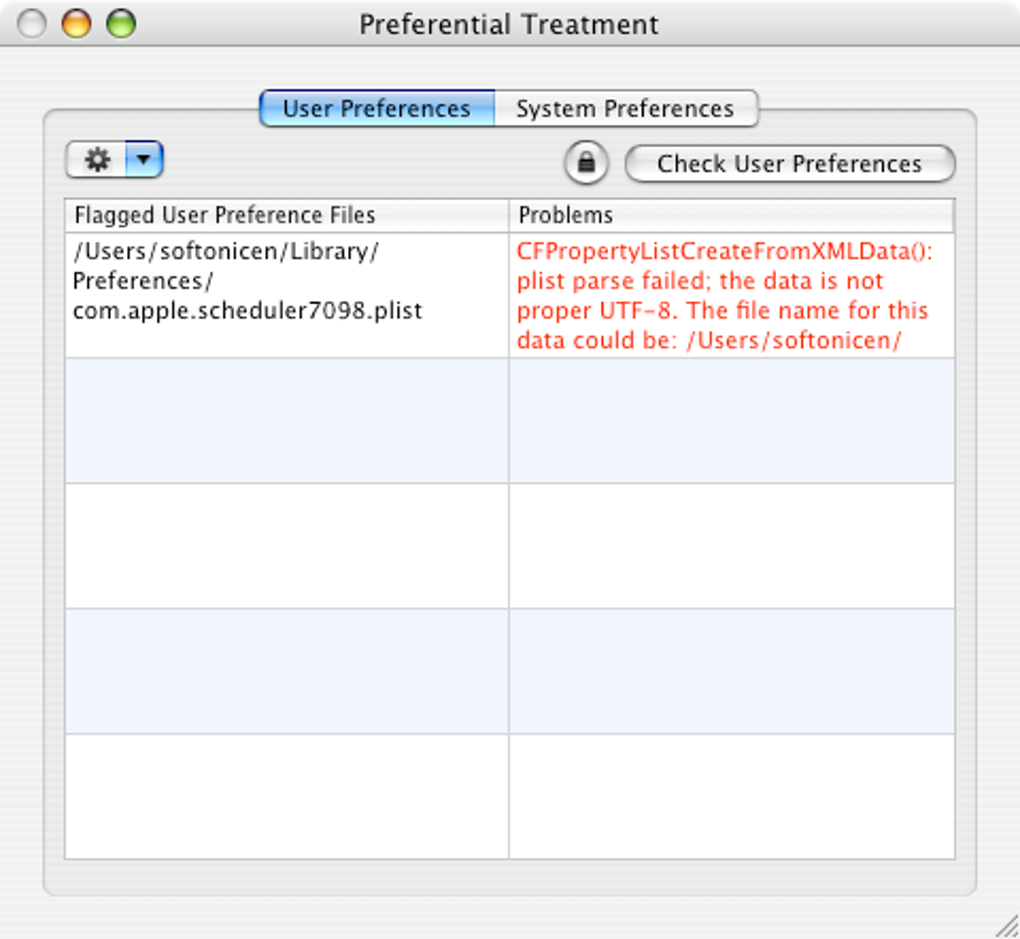Select the first empty blue-shaded file row
1020x939 pixels.
[286, 421]
